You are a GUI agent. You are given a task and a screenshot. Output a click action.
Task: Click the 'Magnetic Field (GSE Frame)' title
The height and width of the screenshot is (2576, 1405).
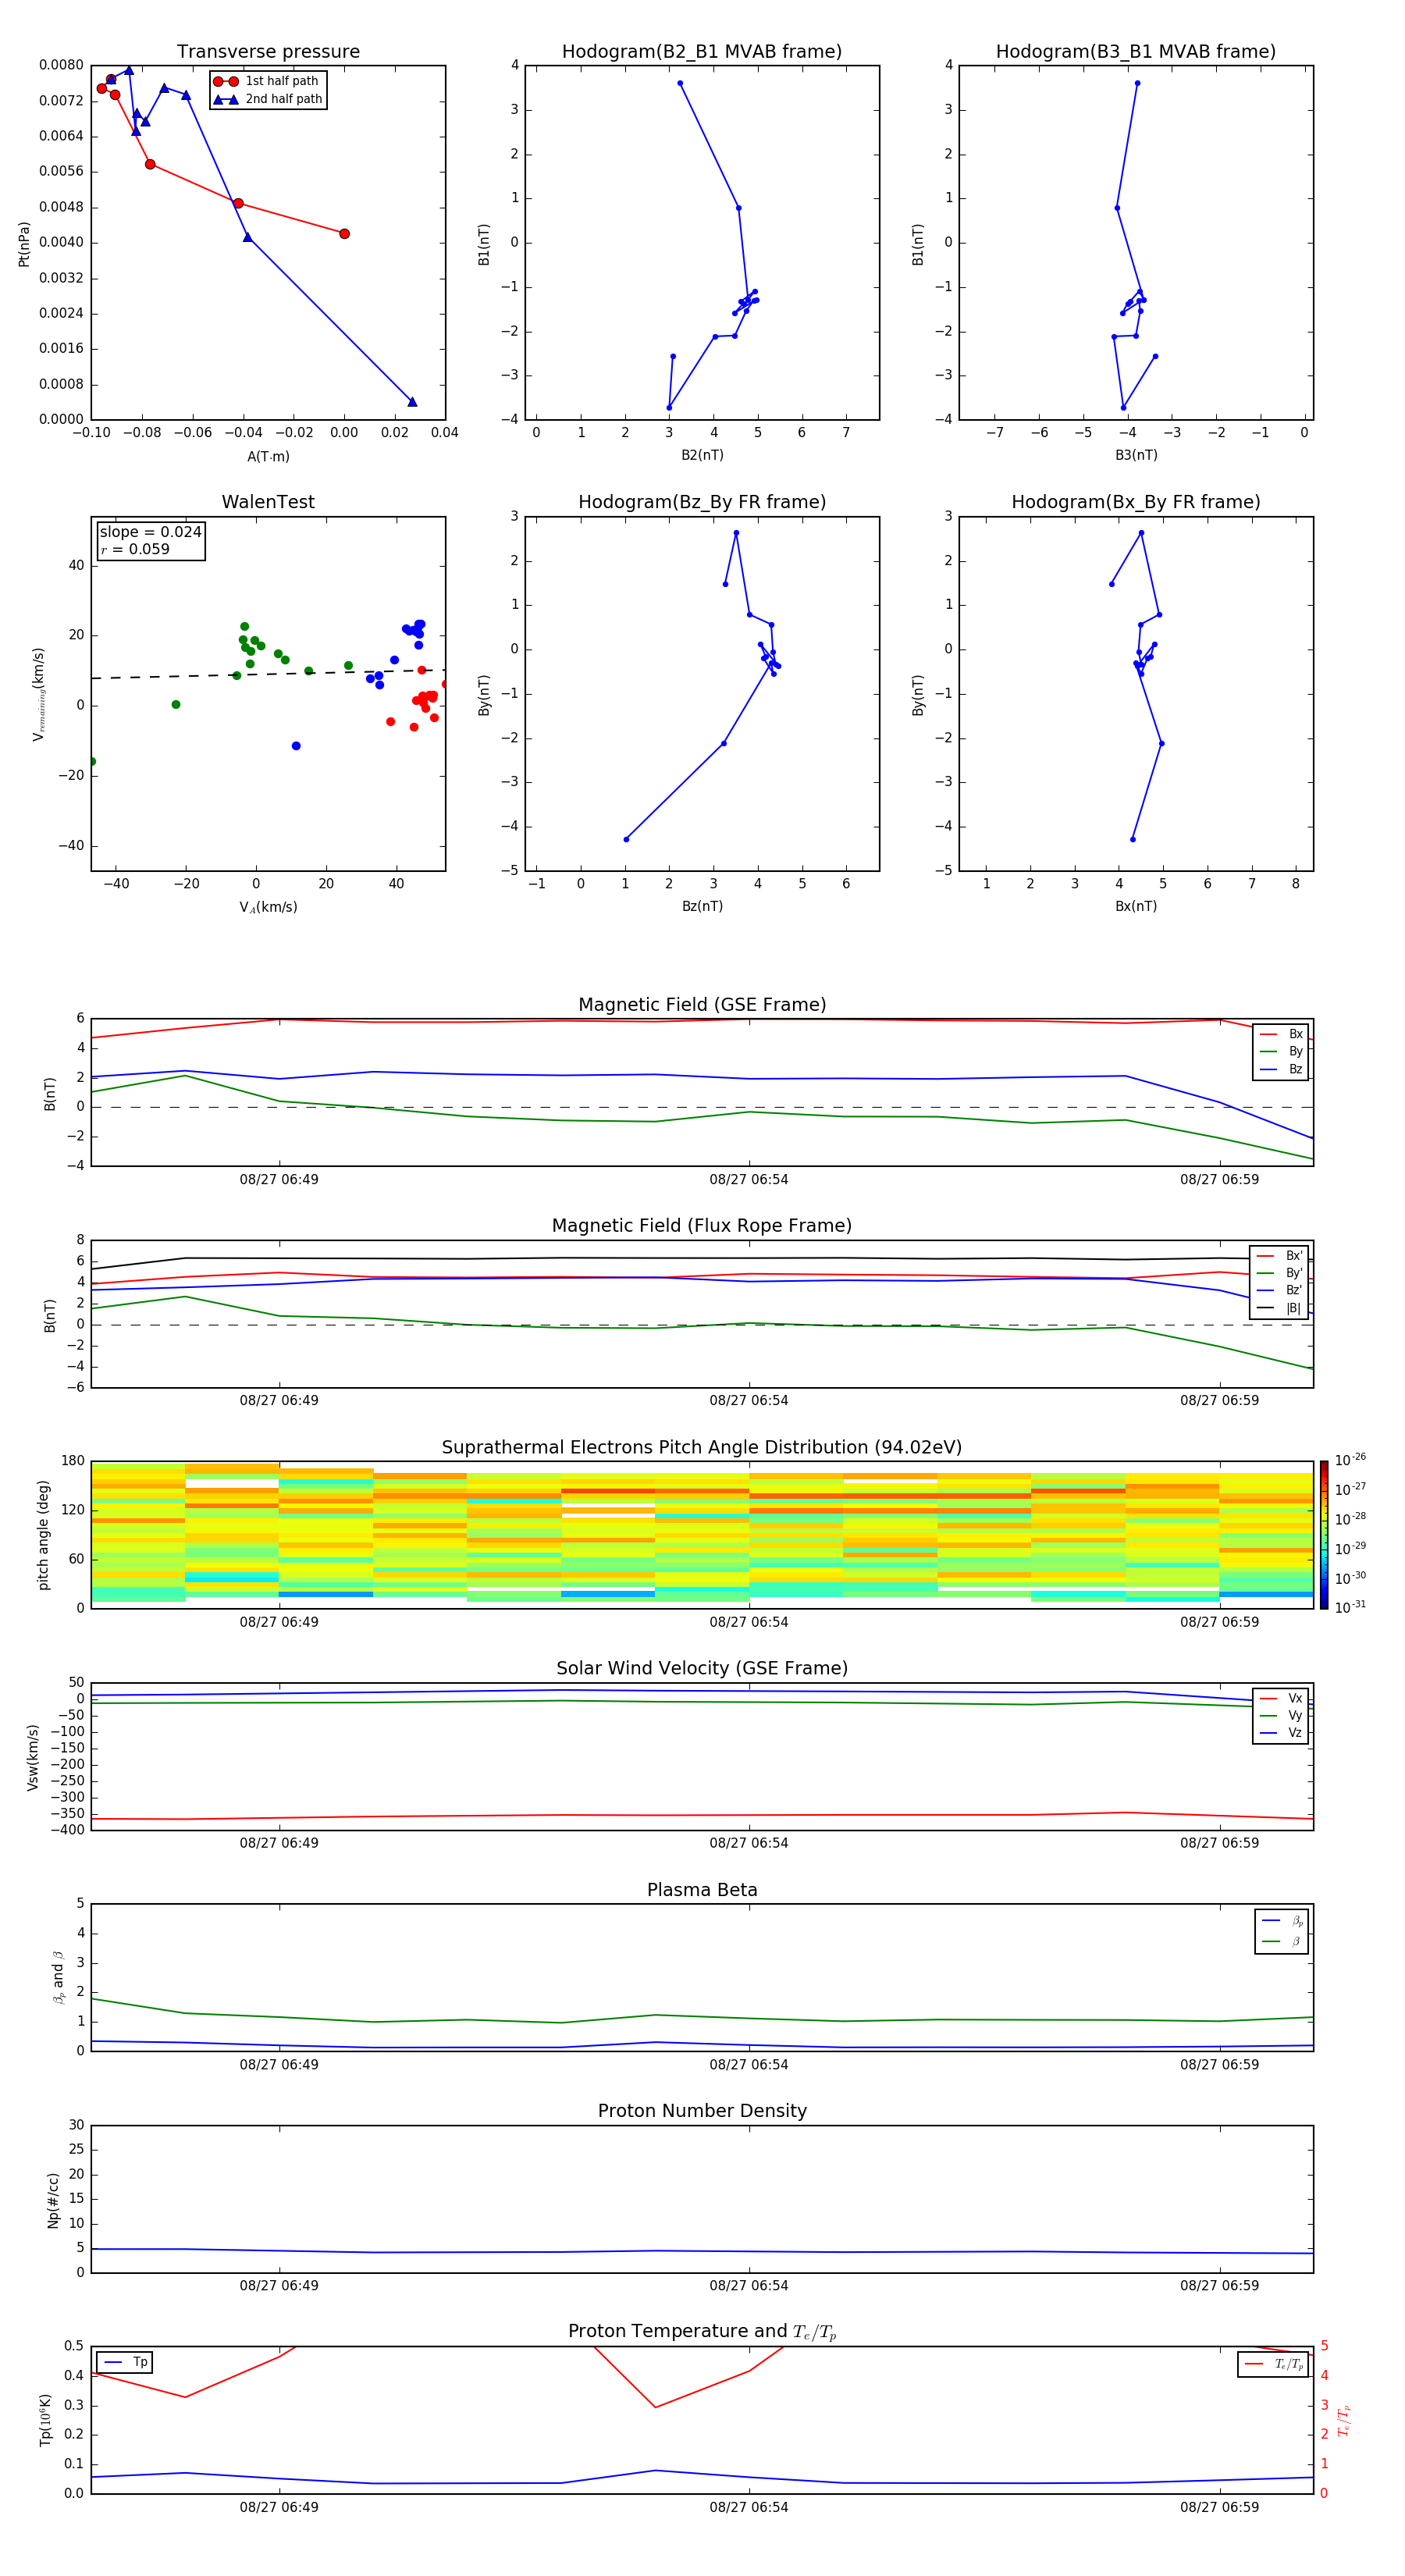point(702,1005)
